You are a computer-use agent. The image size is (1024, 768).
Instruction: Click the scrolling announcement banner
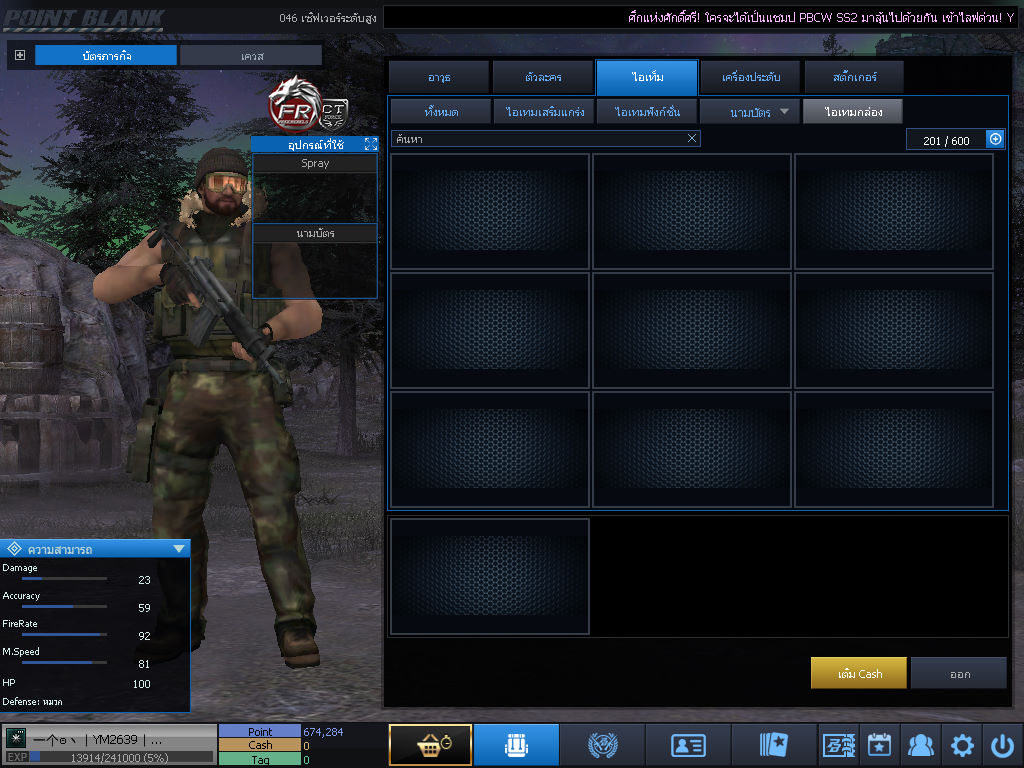coord(701,18)
